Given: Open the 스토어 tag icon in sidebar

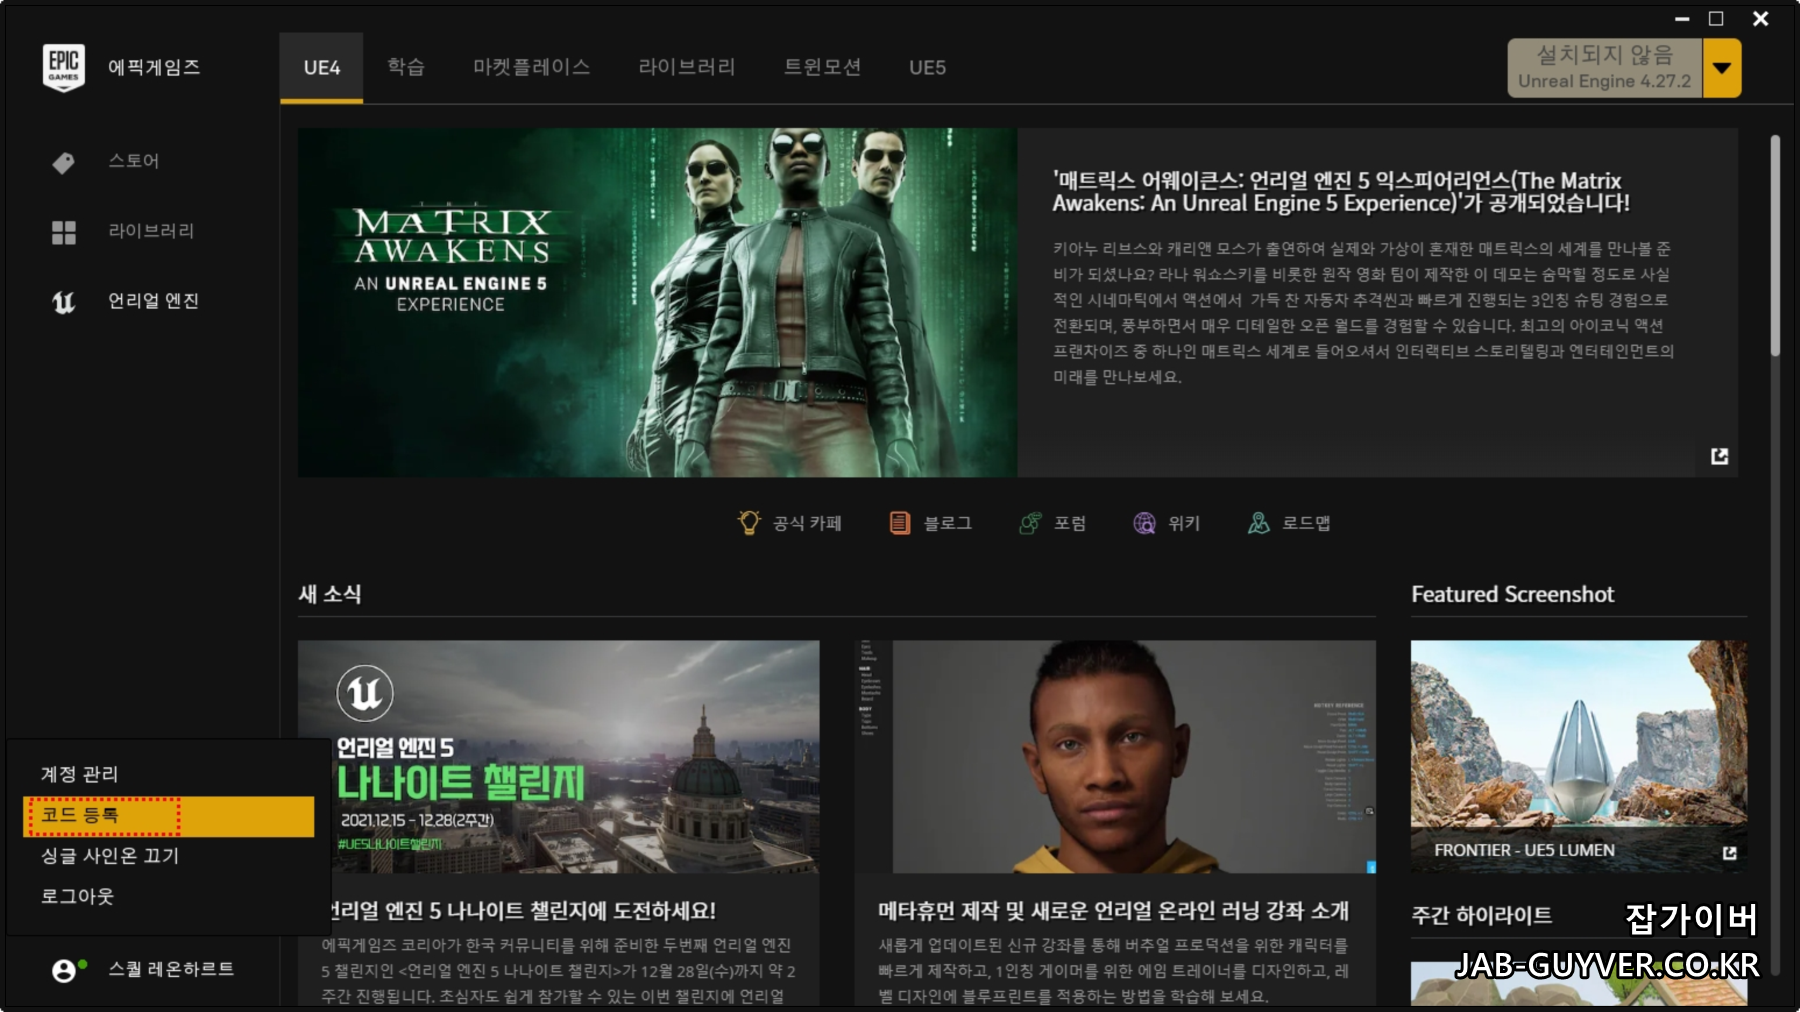Looking at the screenshot, I should [x=64, y=162].
